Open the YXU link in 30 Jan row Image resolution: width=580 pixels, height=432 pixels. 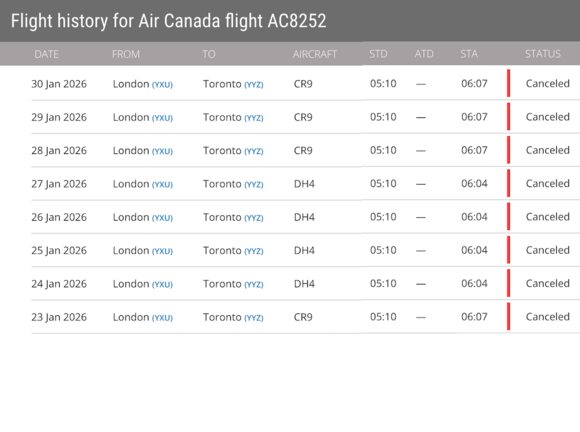pos(162,85)
